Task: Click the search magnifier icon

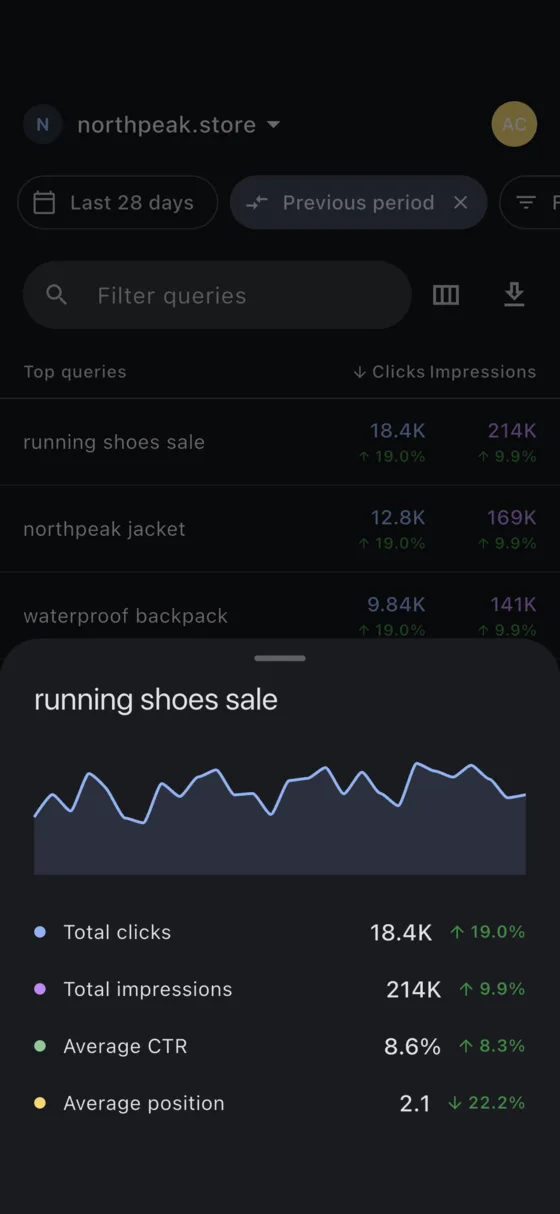Action: pos(57,295)
